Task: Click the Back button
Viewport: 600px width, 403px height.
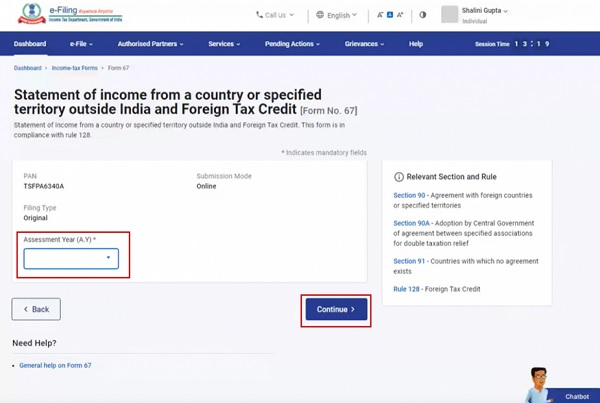Action: click(x=36, y=309)
